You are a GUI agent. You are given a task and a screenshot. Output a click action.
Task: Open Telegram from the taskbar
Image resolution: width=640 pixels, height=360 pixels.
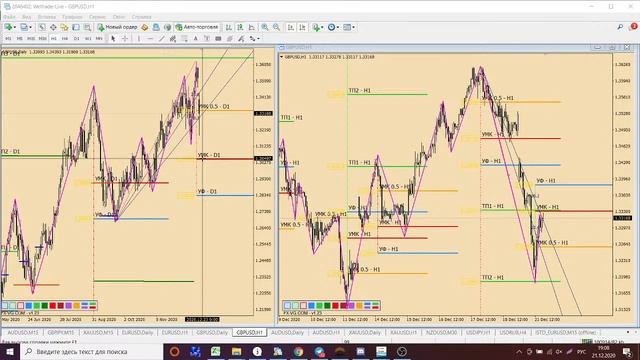(x=319, y=351)
